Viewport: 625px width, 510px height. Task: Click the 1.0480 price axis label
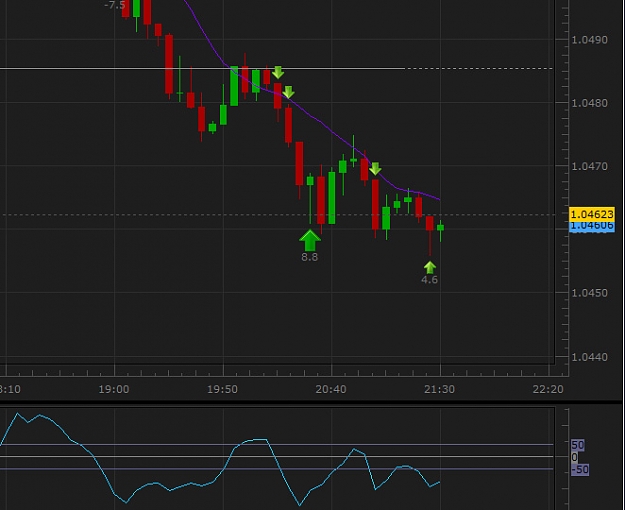[590, 103]
